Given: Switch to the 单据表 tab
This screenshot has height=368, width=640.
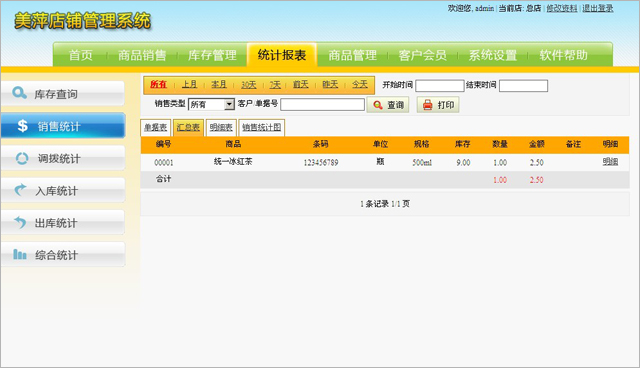Looking at the screenshot, I should click(156, 127).
